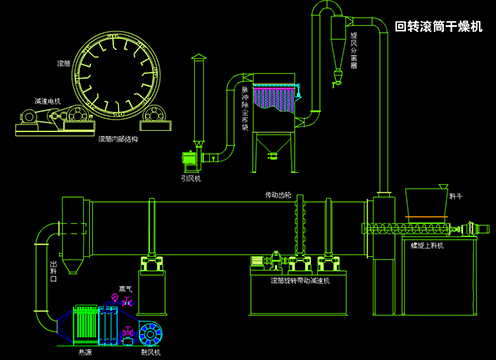
Task: Select the cyclone separator (旋风分离器) symbol
Action: (x=338, y=50)
